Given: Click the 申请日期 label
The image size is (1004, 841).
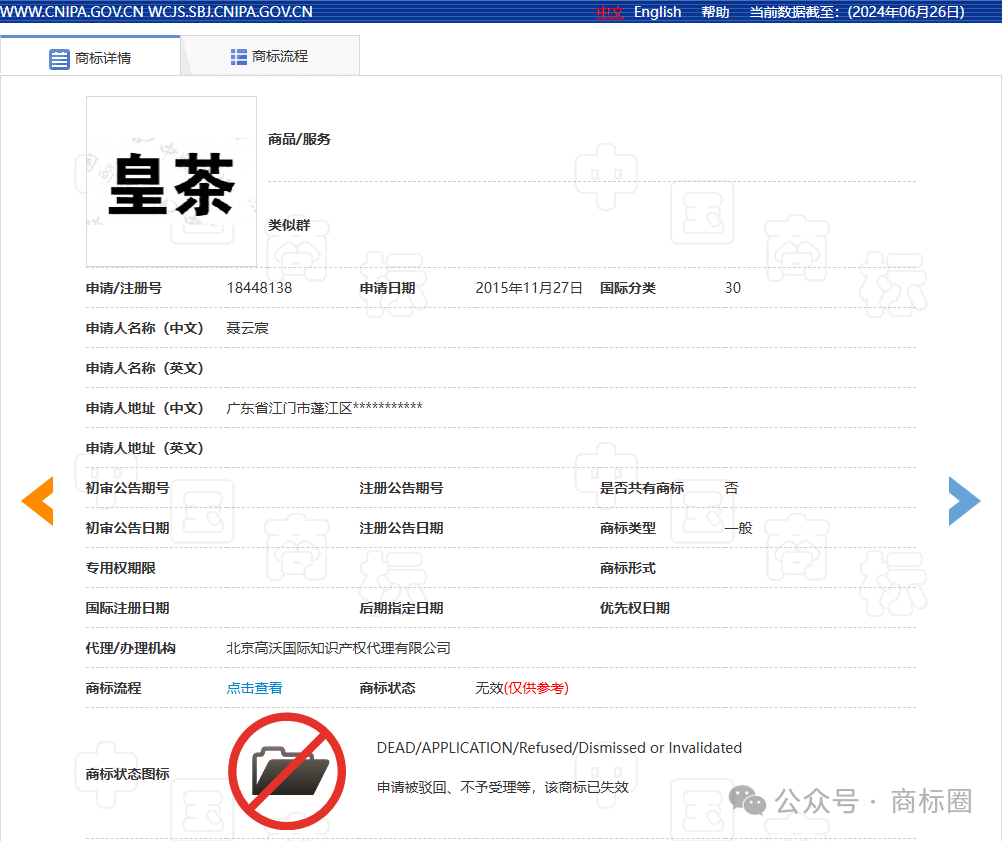Looking at the screenshot, I should point(387,288).
